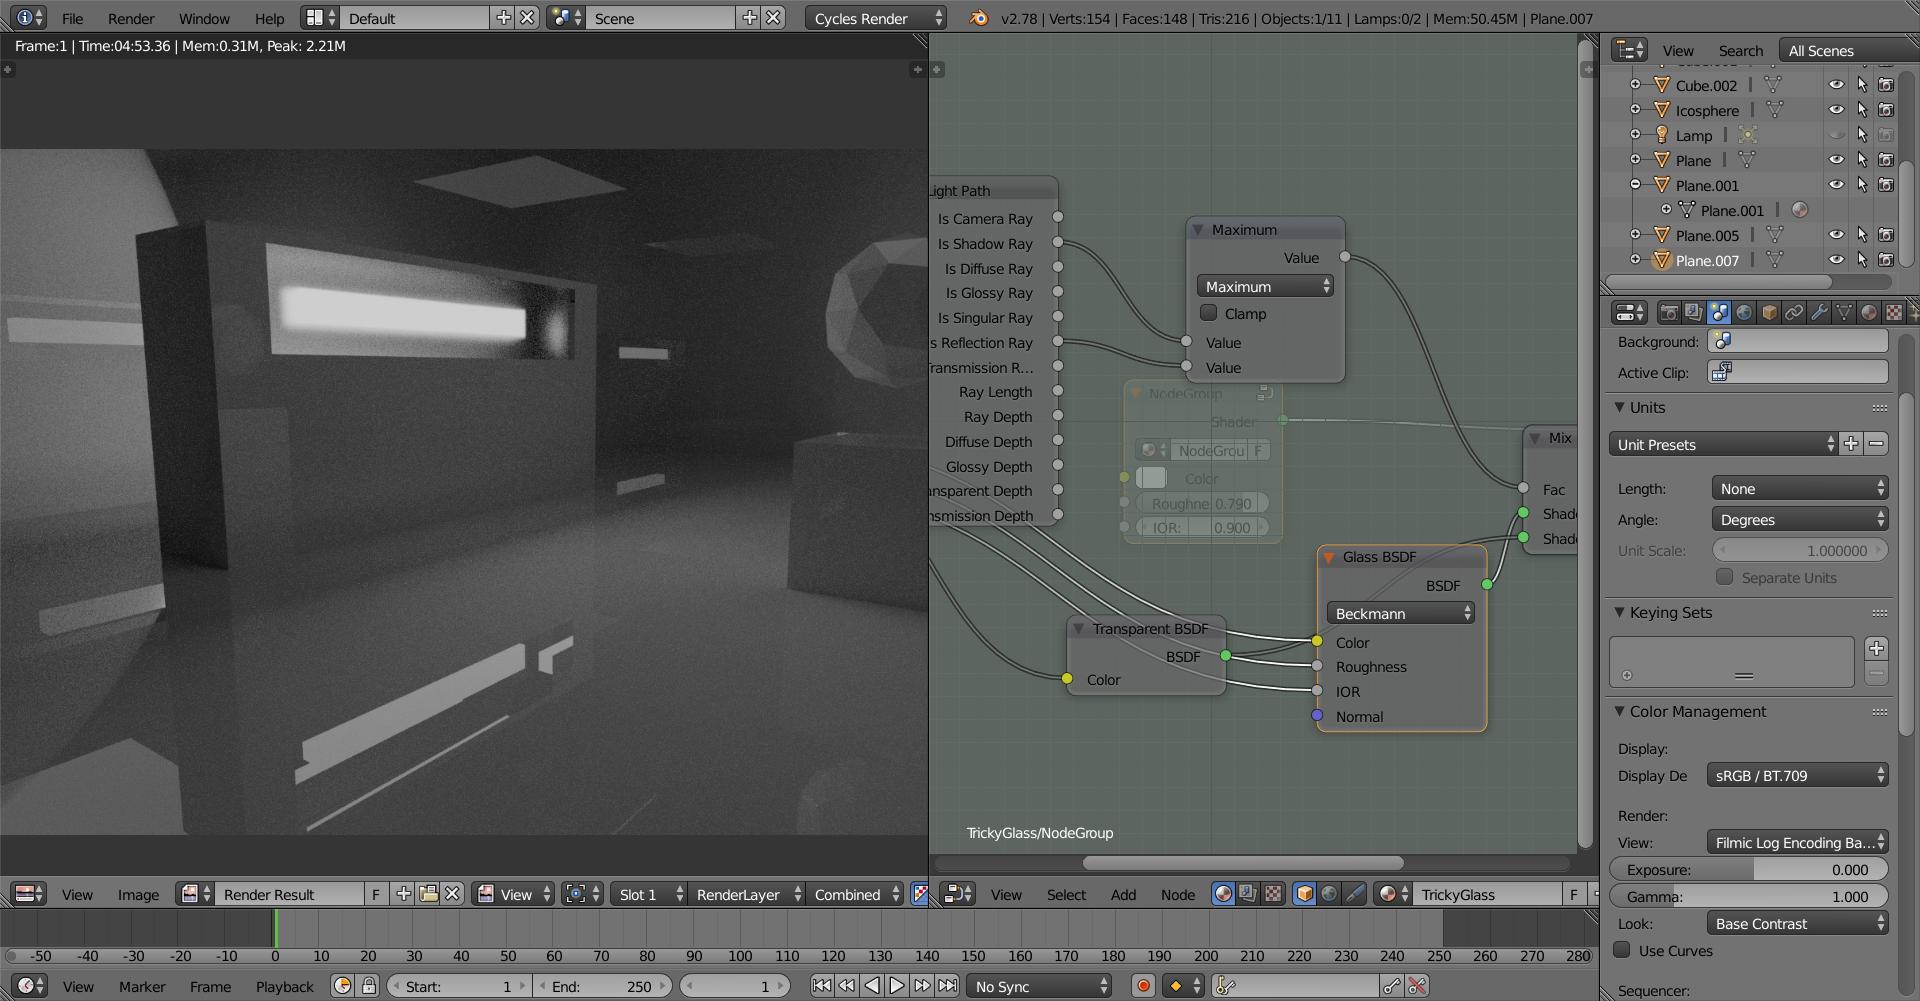
Task: Toggle Separate Units checkbox
Action: tap(1724, 577)
